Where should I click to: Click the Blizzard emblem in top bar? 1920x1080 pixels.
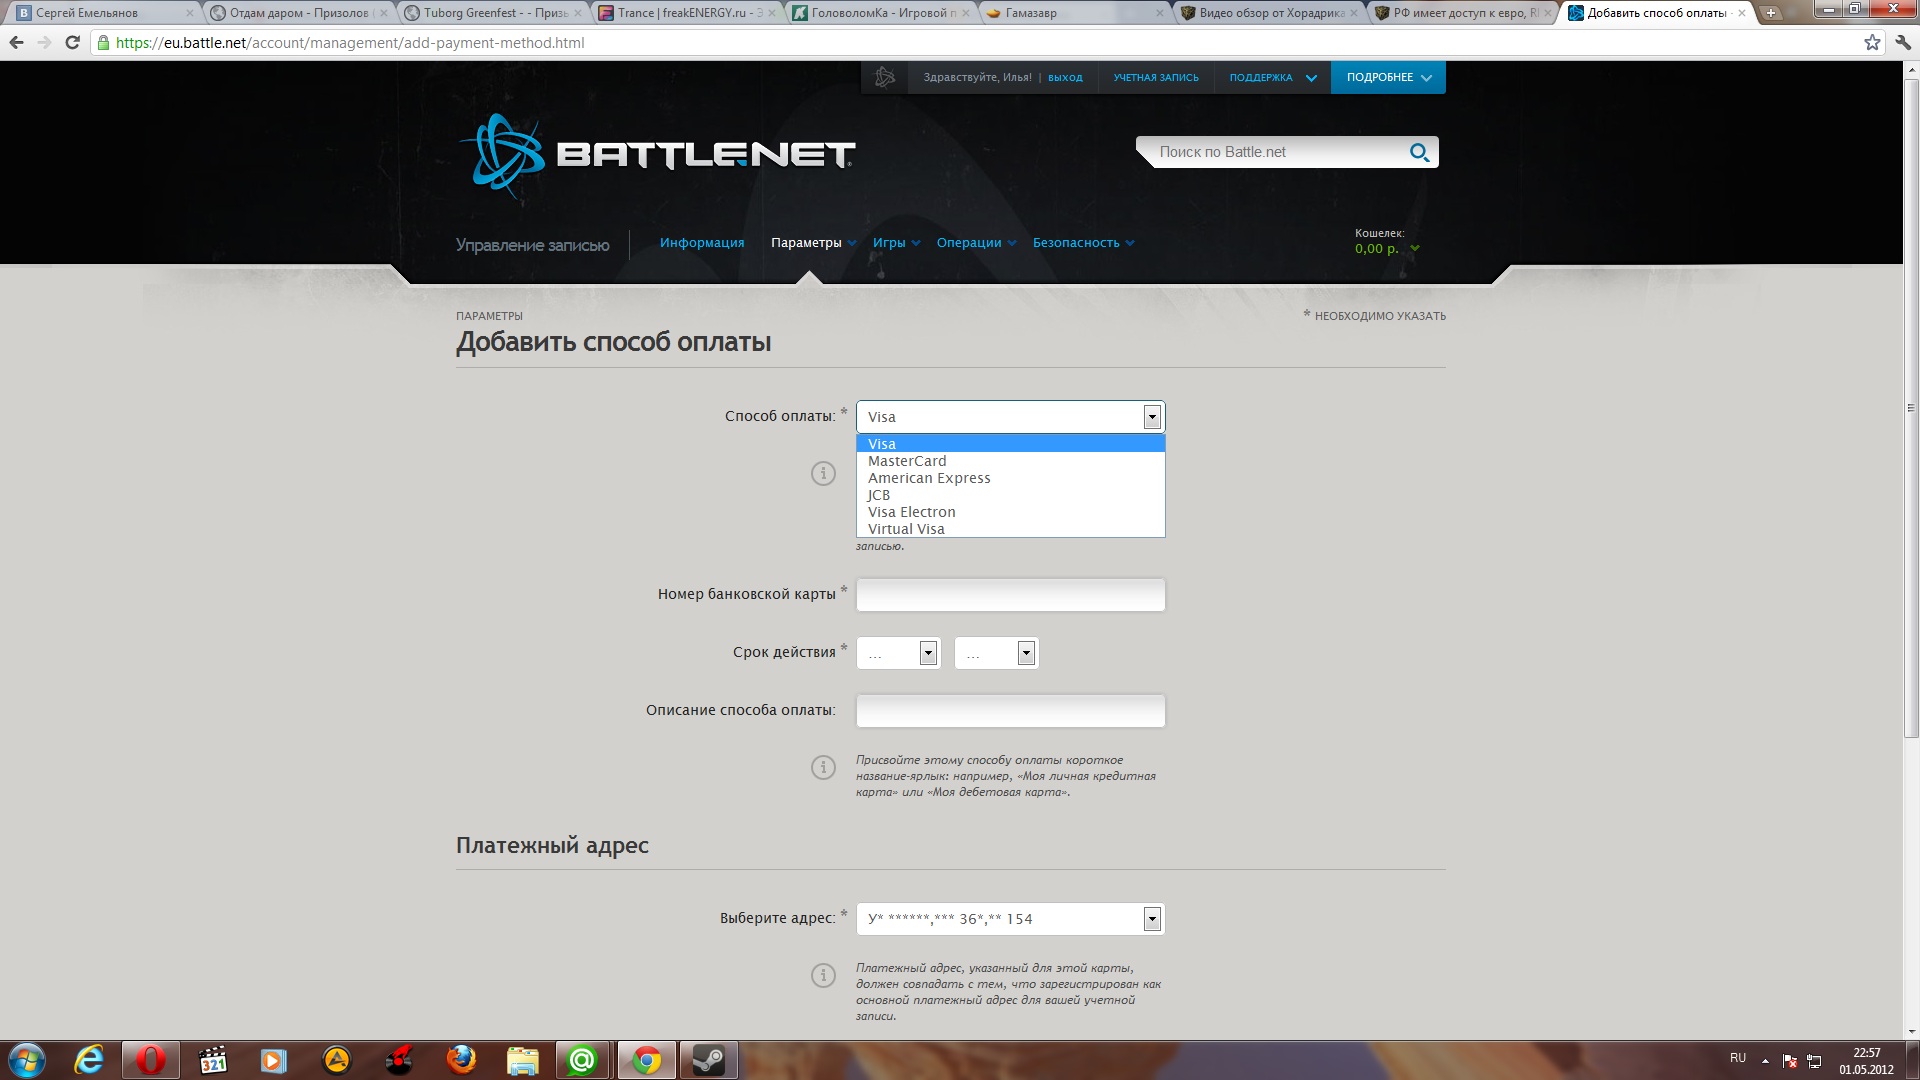884,77
